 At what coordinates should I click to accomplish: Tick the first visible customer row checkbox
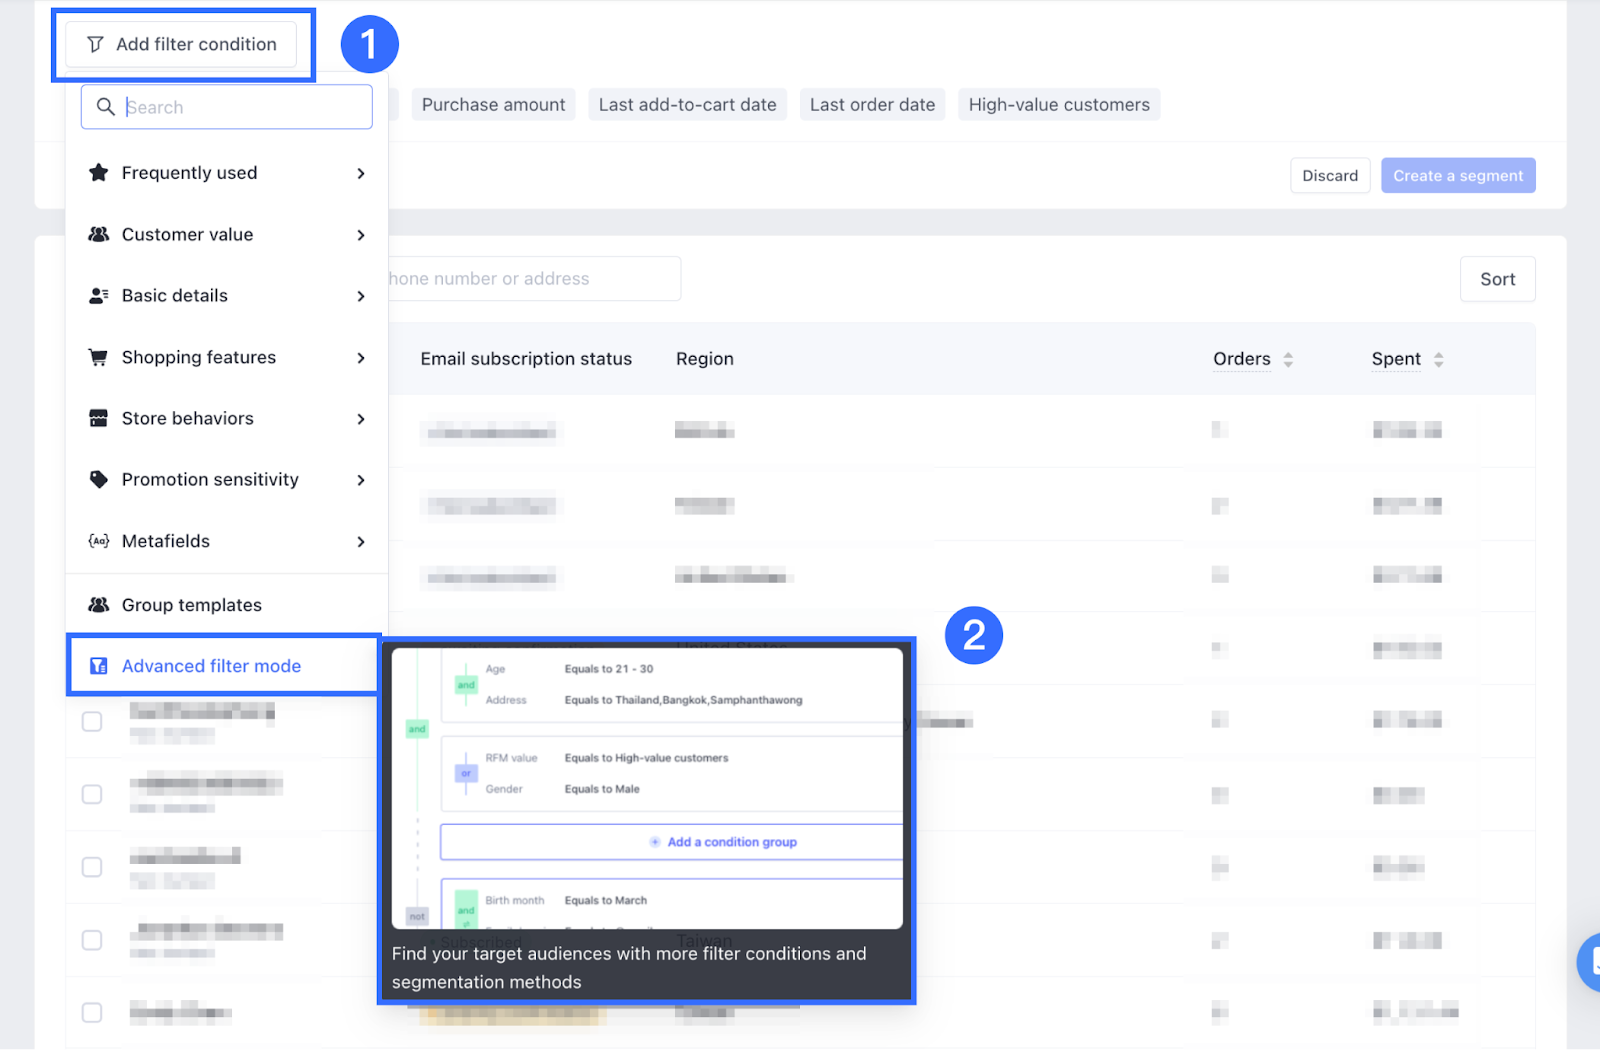pyautogui.click(x=92, y=721)
